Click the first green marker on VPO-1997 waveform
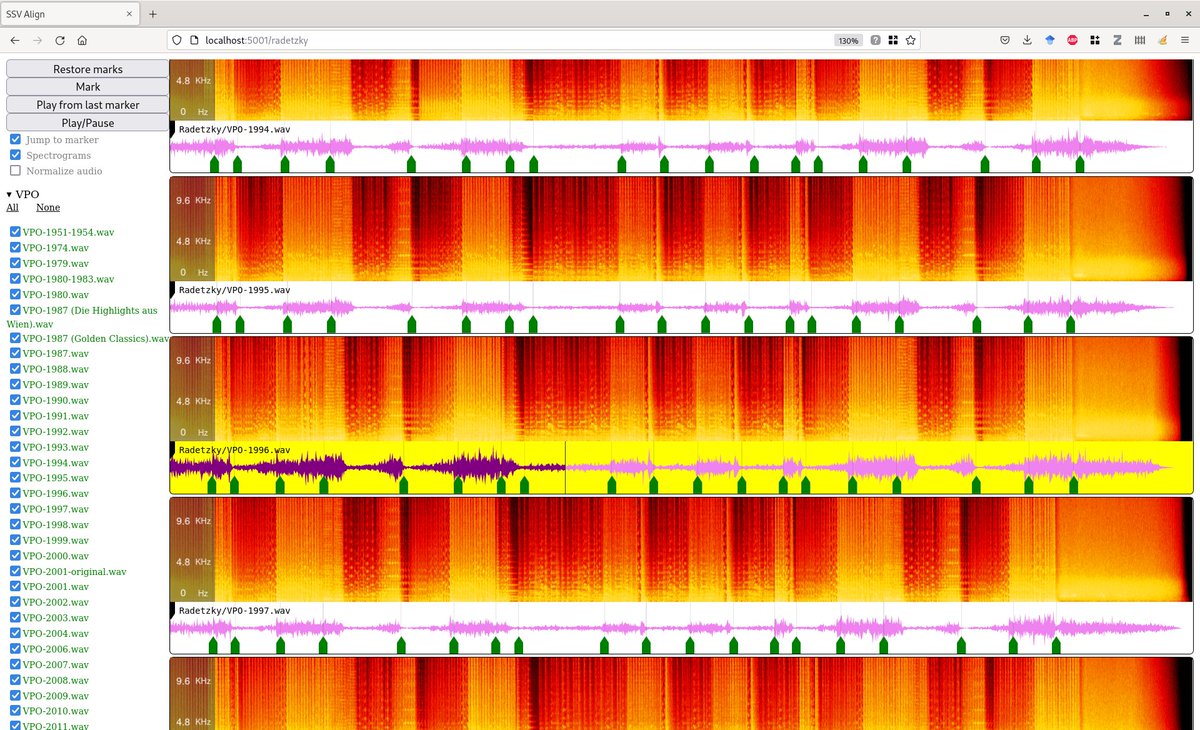This screenshot has height=730, width=1200. [213, 645]
